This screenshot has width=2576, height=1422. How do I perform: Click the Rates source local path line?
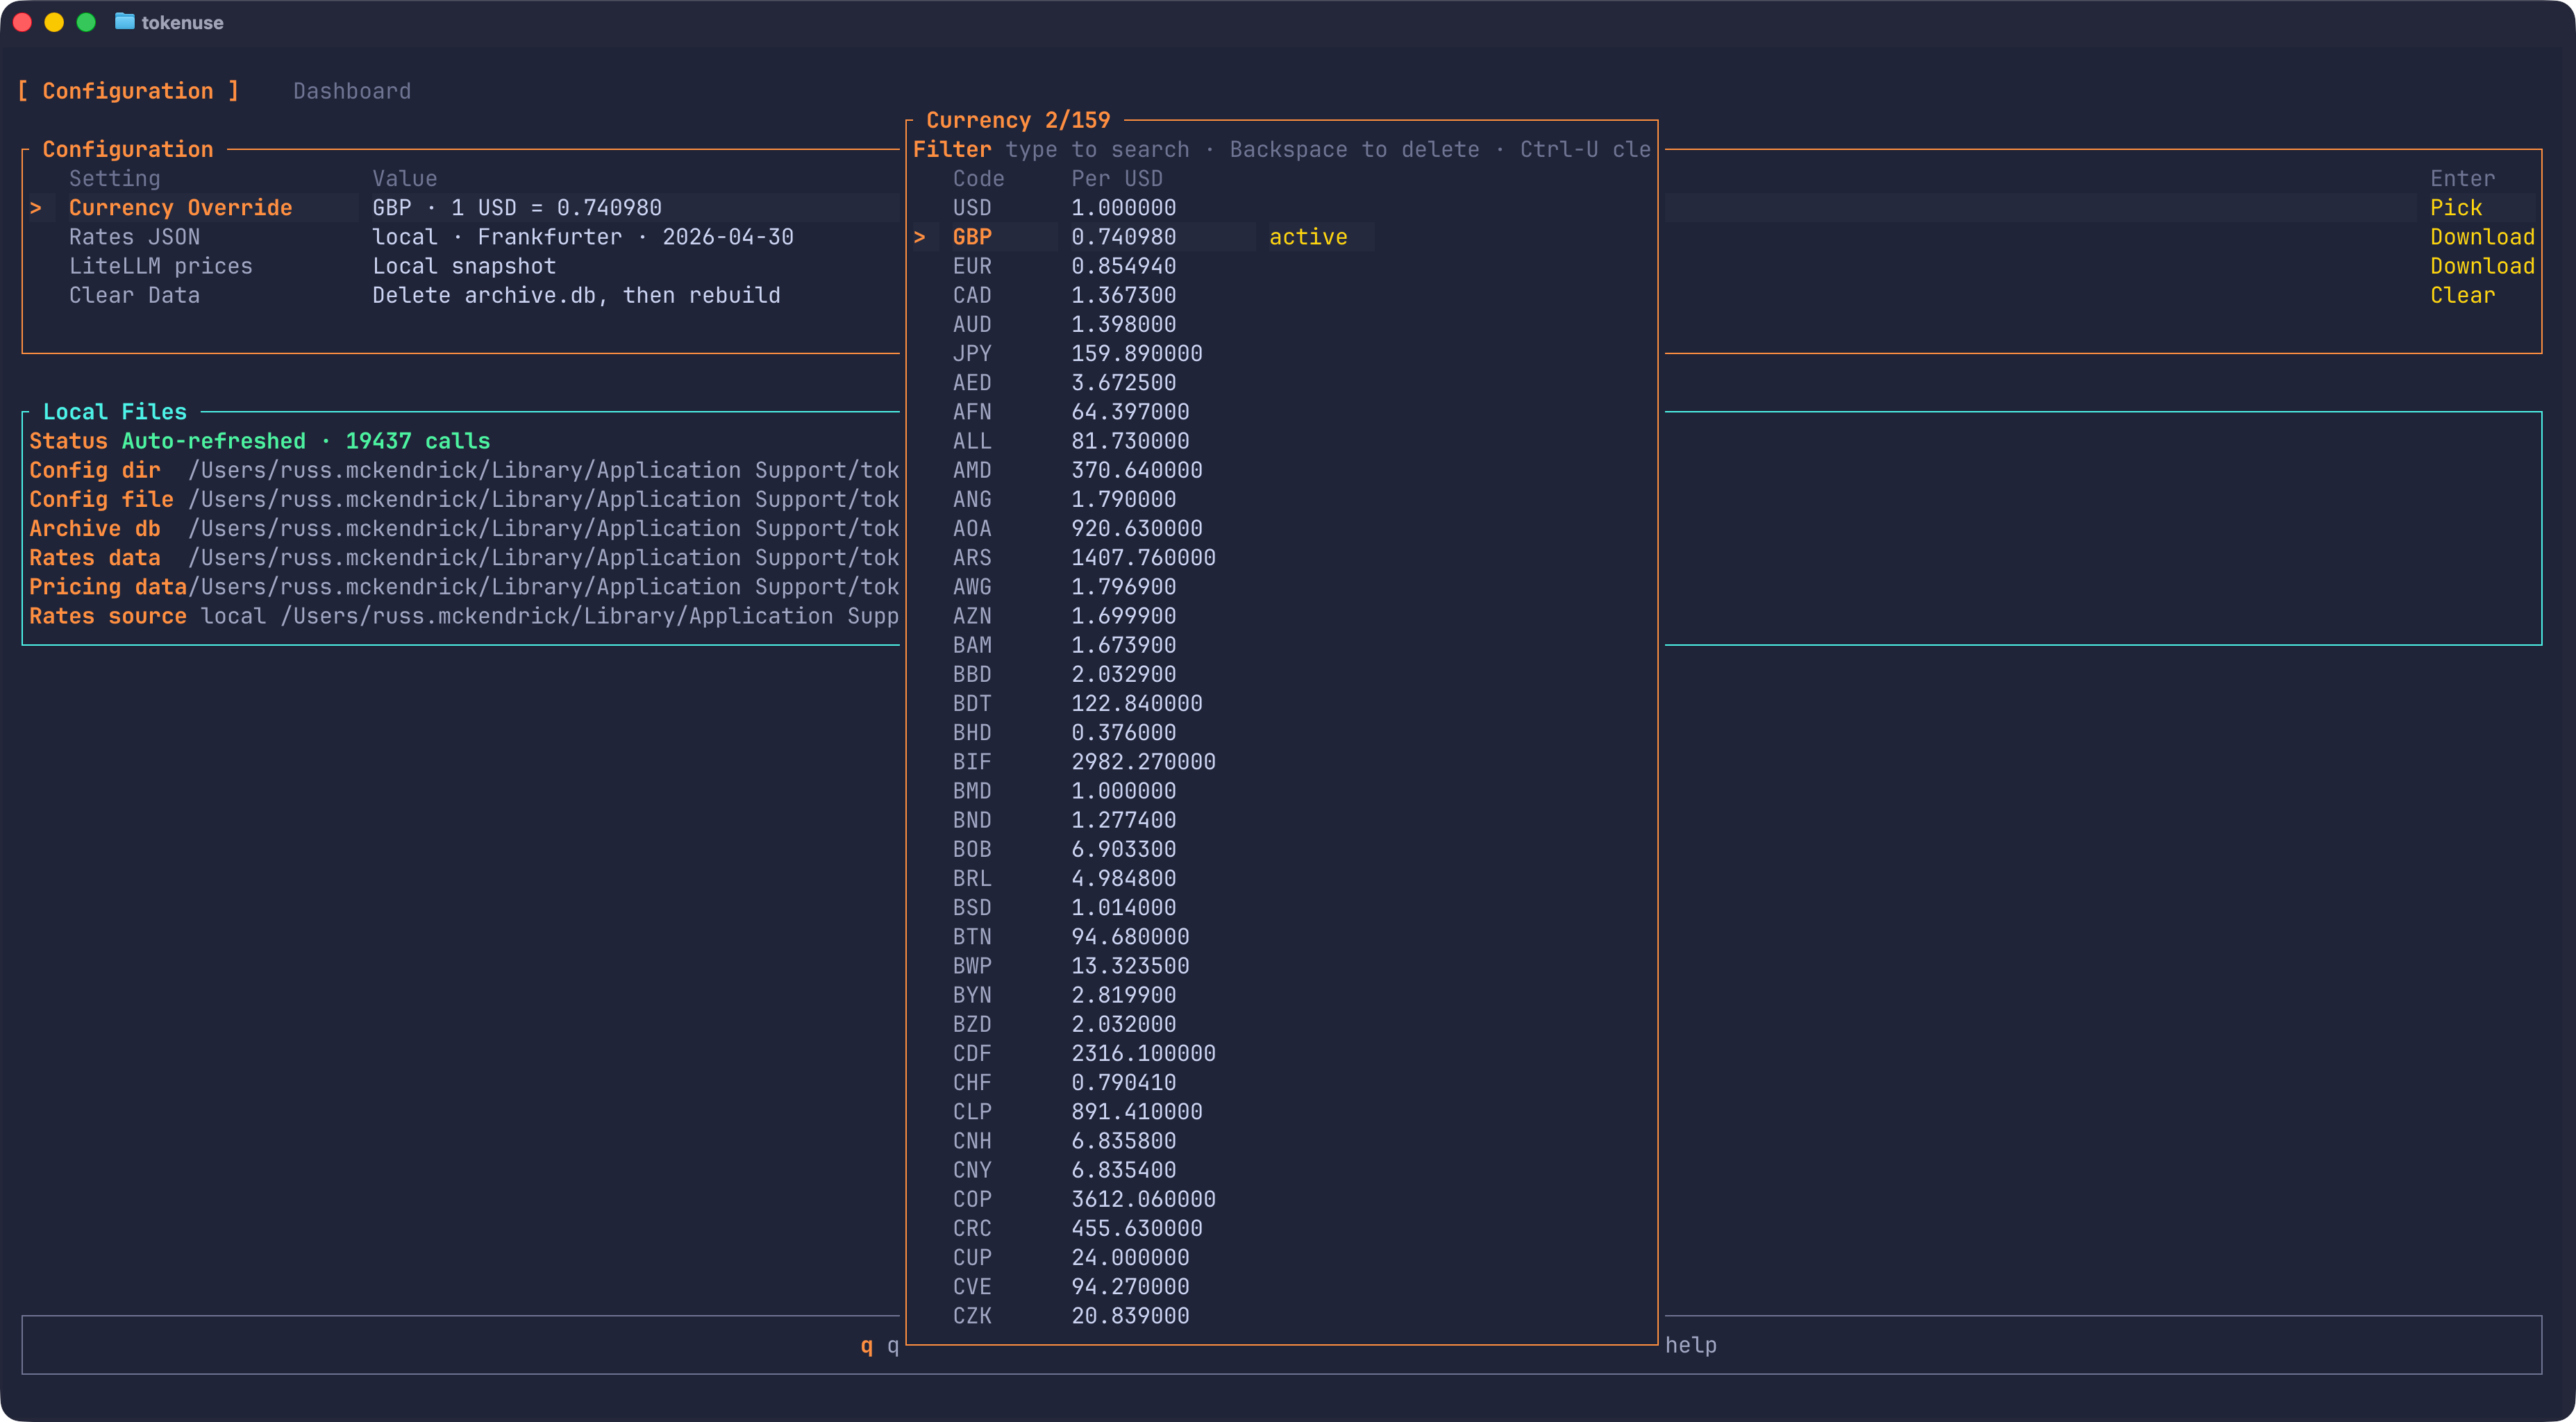pos(464,616)
